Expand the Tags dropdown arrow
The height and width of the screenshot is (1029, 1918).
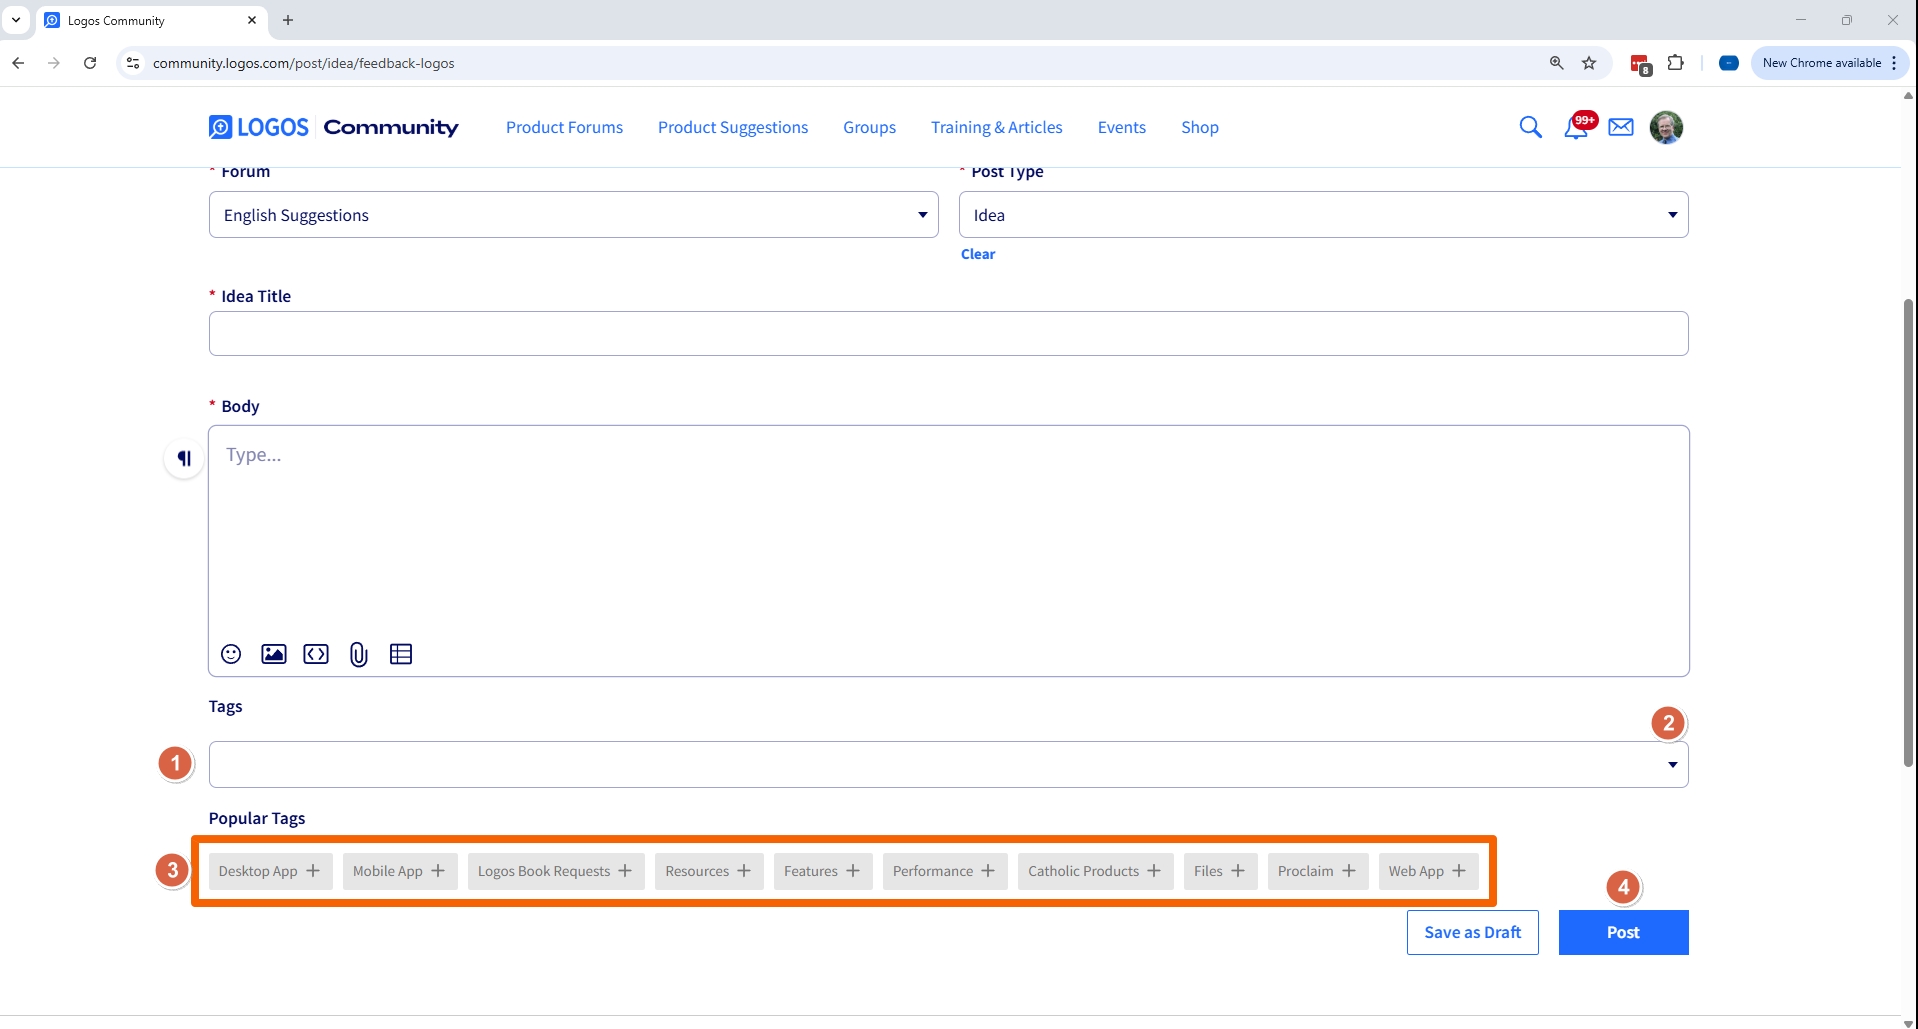(1672, 765)
